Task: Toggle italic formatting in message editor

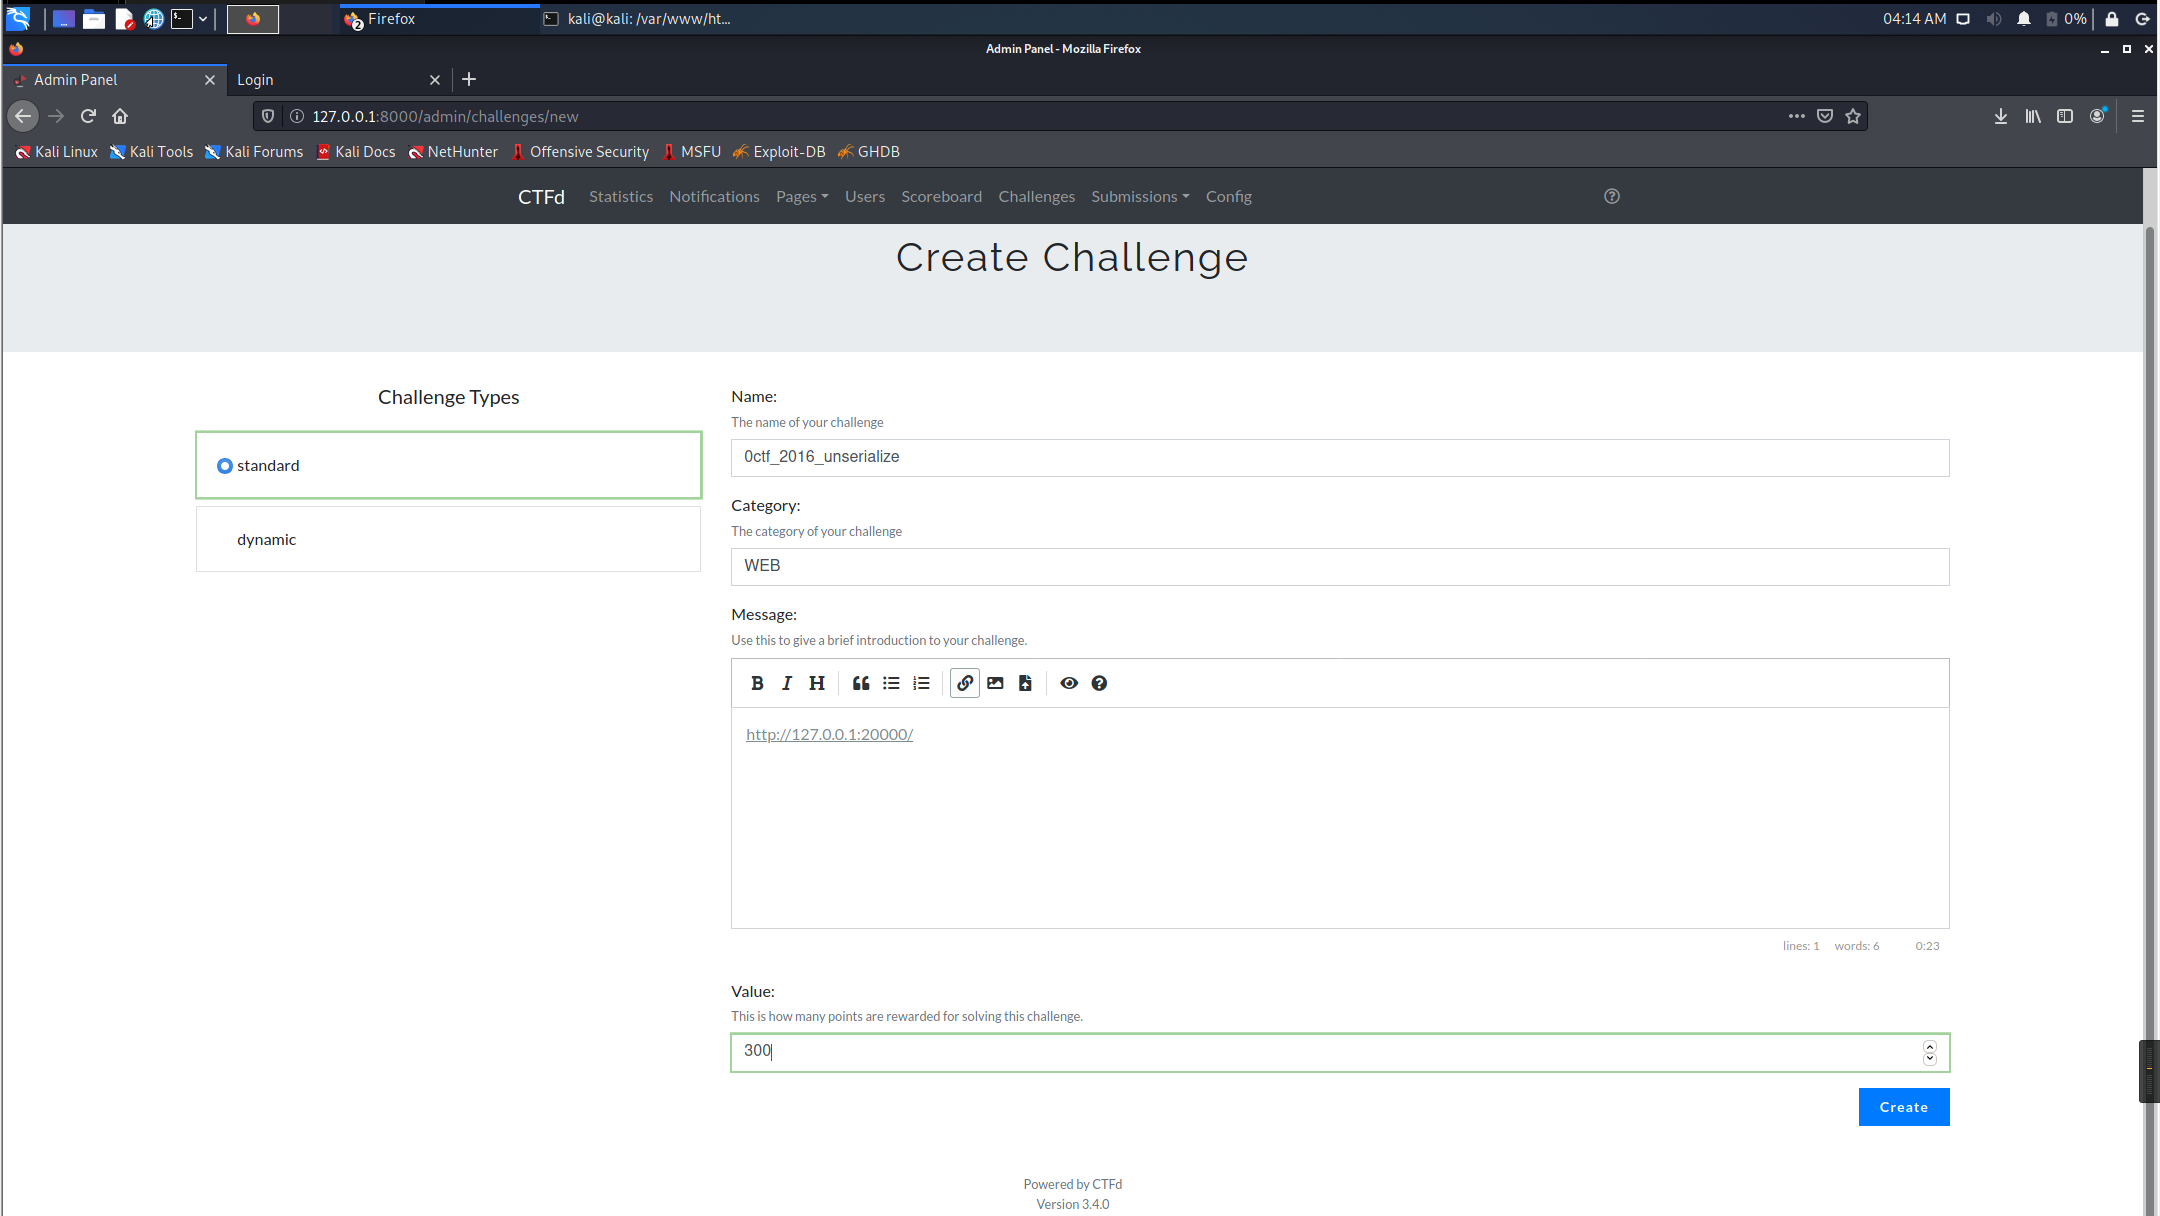Action: pyautogui.click(x=787, y=683)
